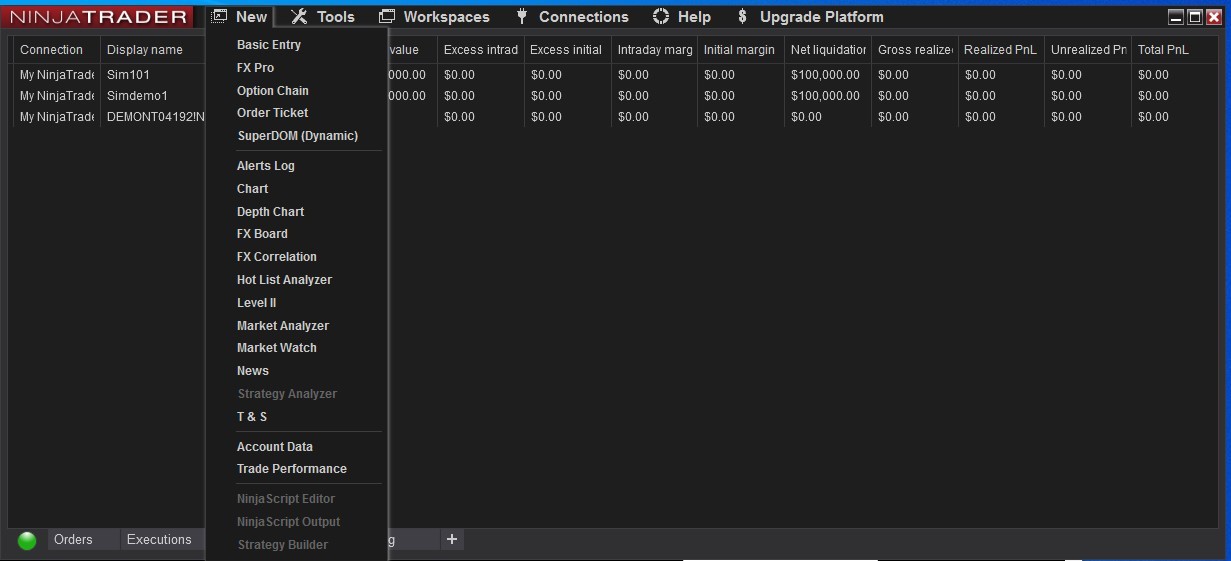Open the Tools menu
The width and height of the screenshot is (1231, 561).
pos(336,16)
